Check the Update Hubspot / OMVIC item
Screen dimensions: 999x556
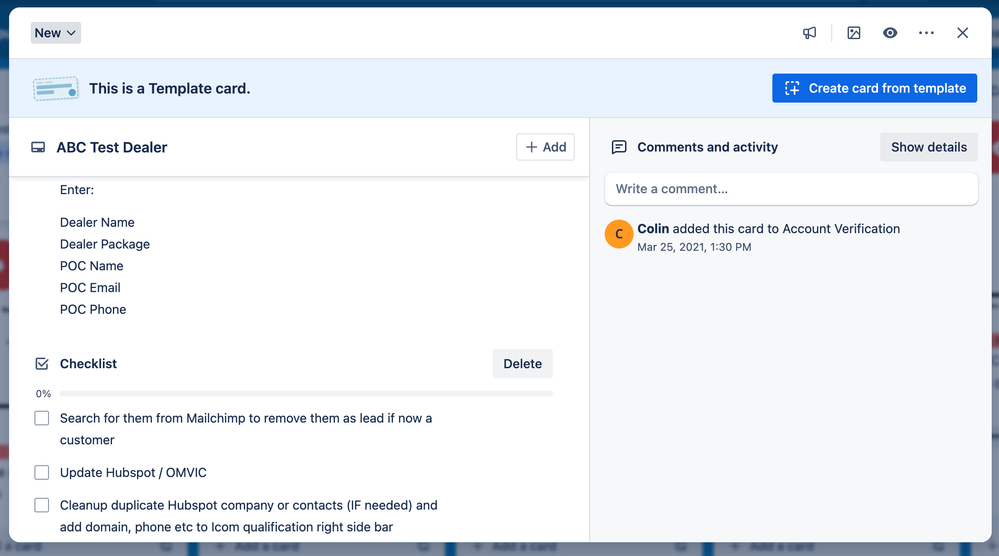pos(41,473)
